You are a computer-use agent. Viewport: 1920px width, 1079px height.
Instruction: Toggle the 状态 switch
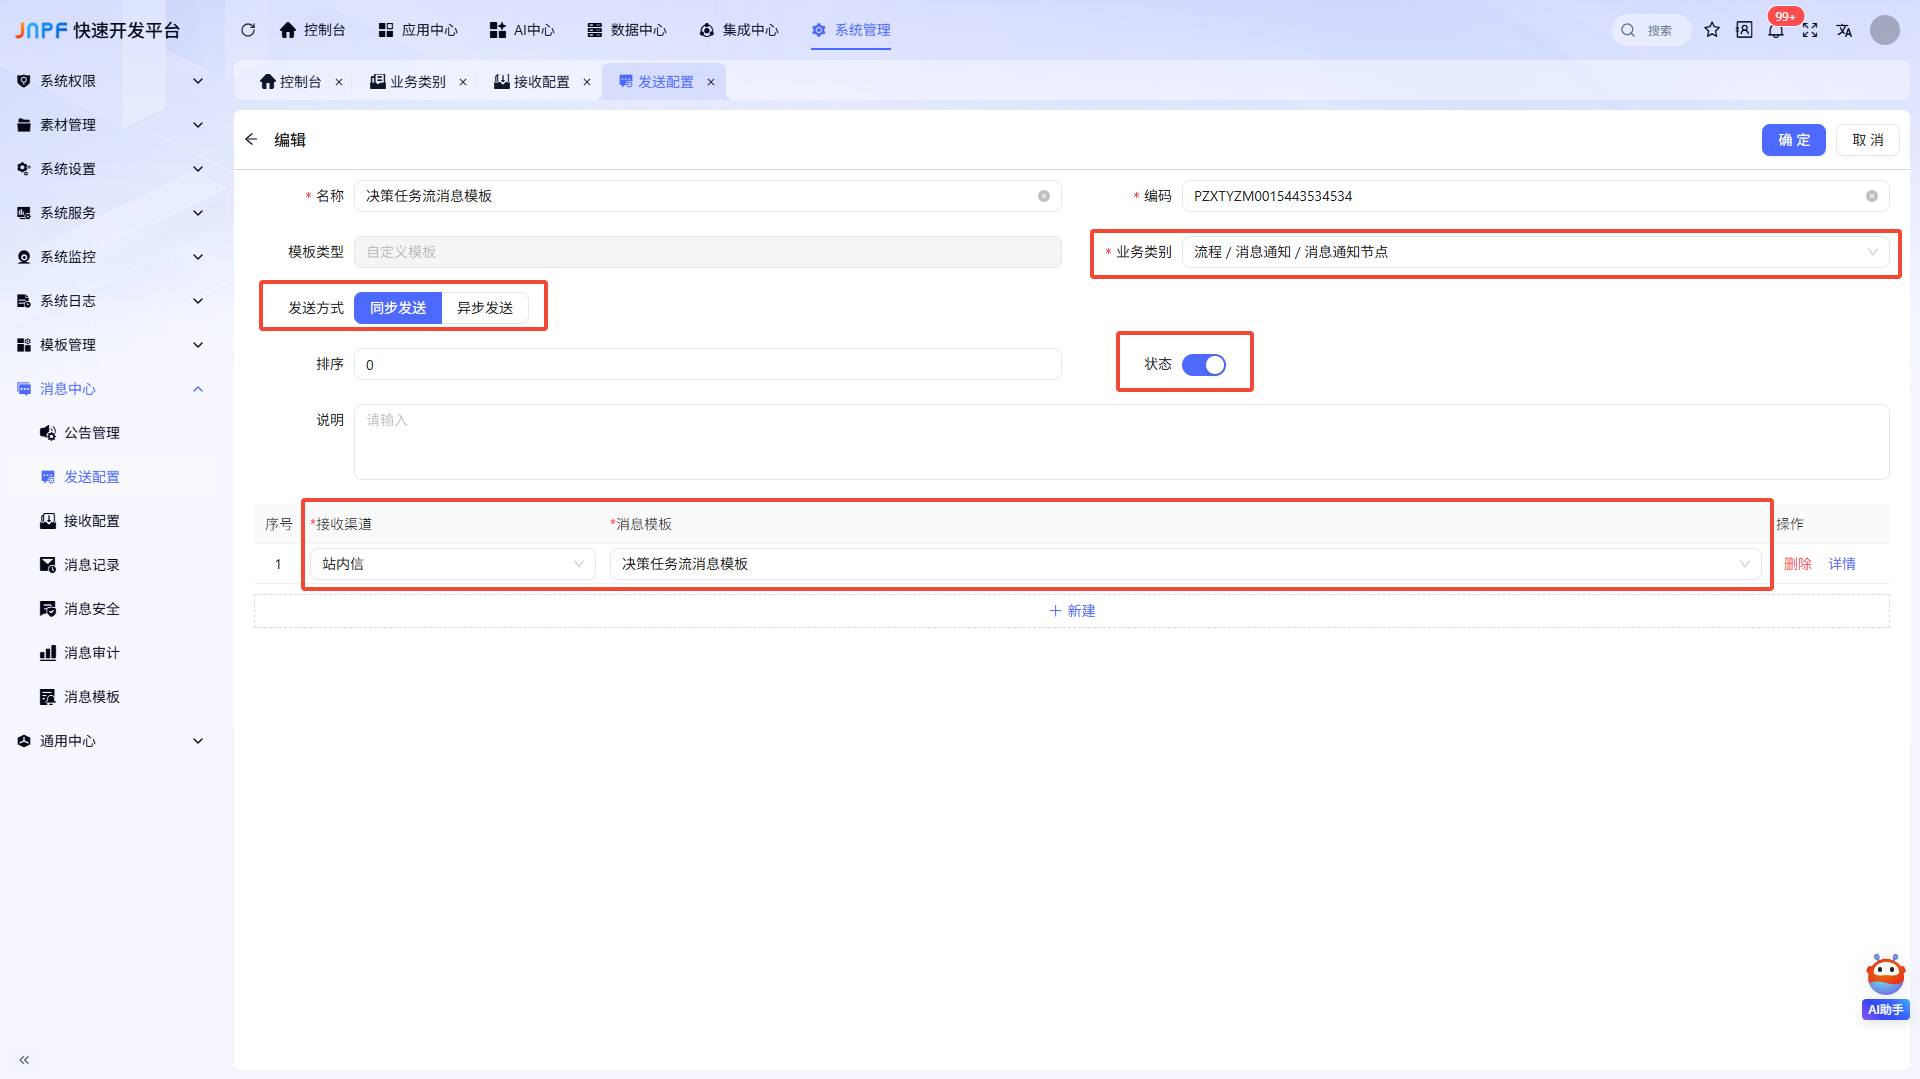(1204, 365)
